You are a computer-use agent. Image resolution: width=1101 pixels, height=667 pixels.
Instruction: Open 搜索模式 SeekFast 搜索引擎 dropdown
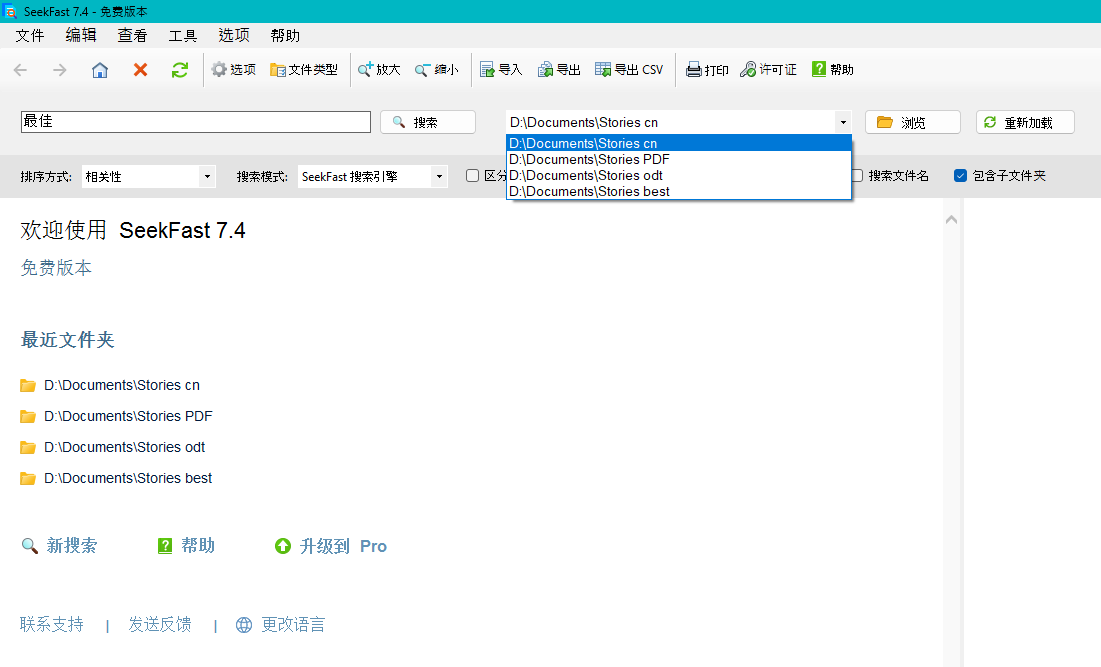pos(372,176)
